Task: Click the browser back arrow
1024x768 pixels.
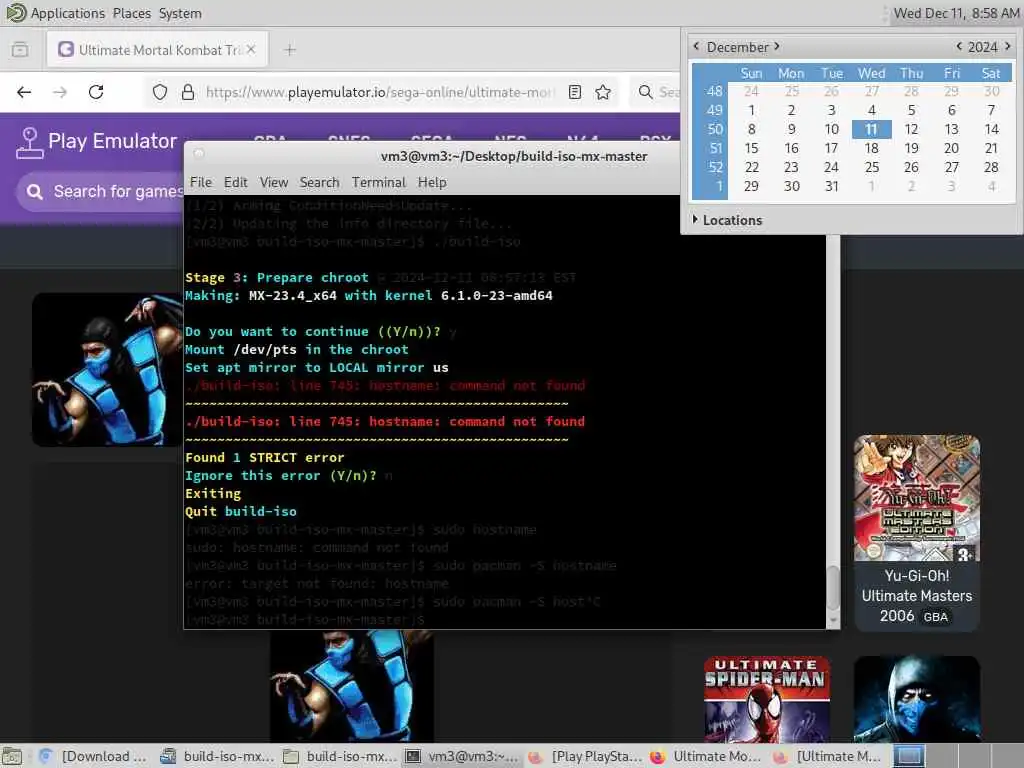Action: point(24,92)
